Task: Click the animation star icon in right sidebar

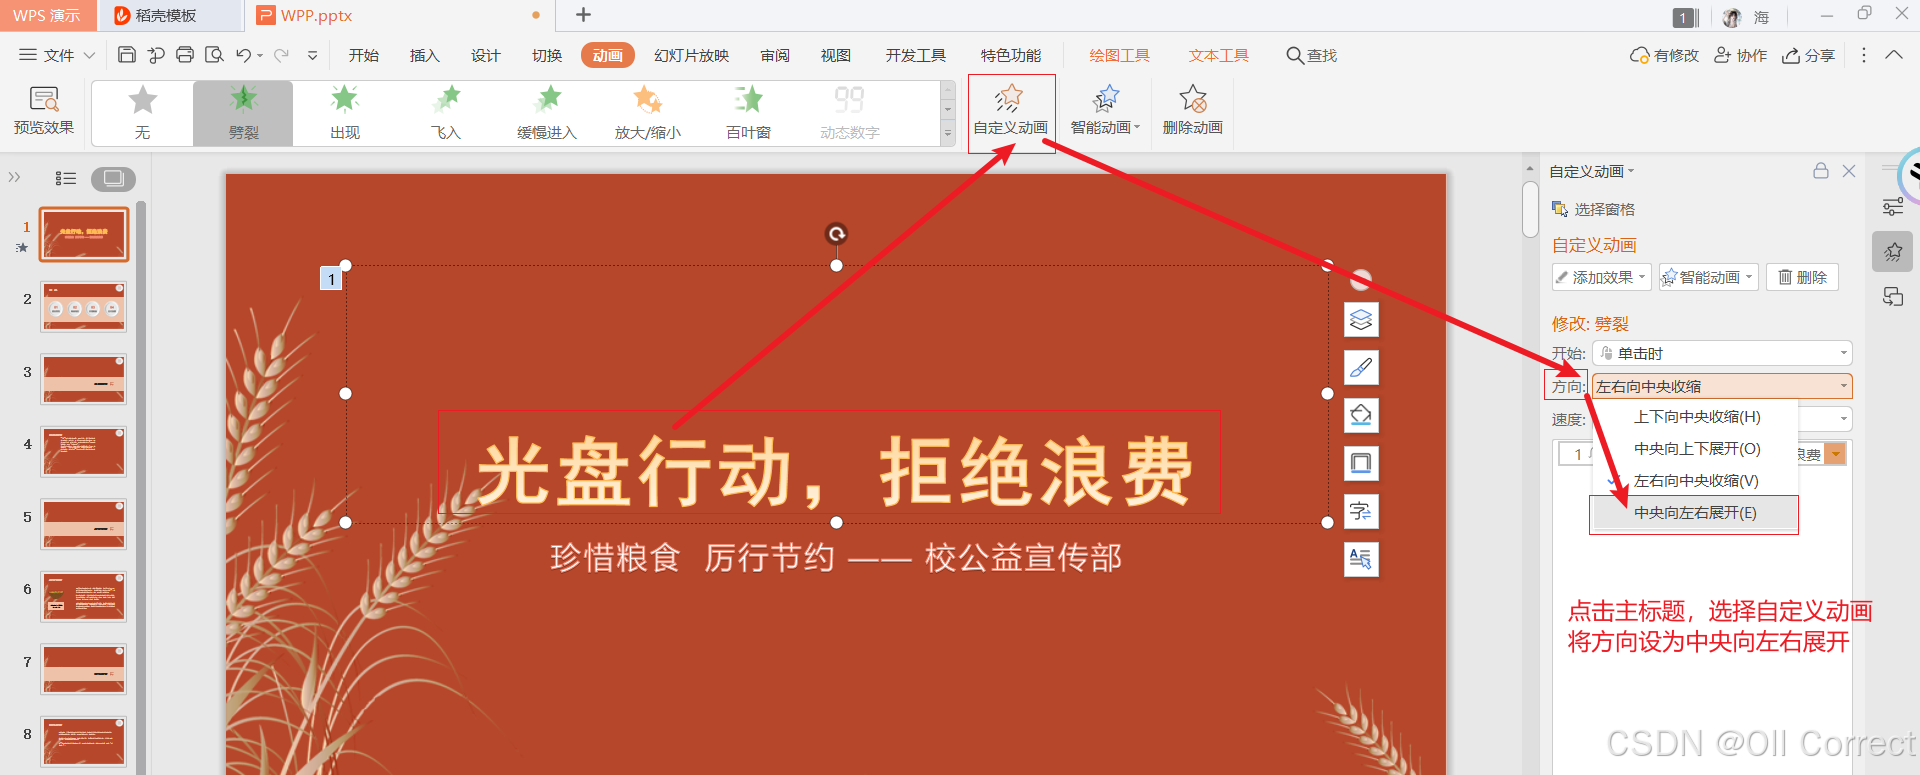Action: coord(1893,252)
